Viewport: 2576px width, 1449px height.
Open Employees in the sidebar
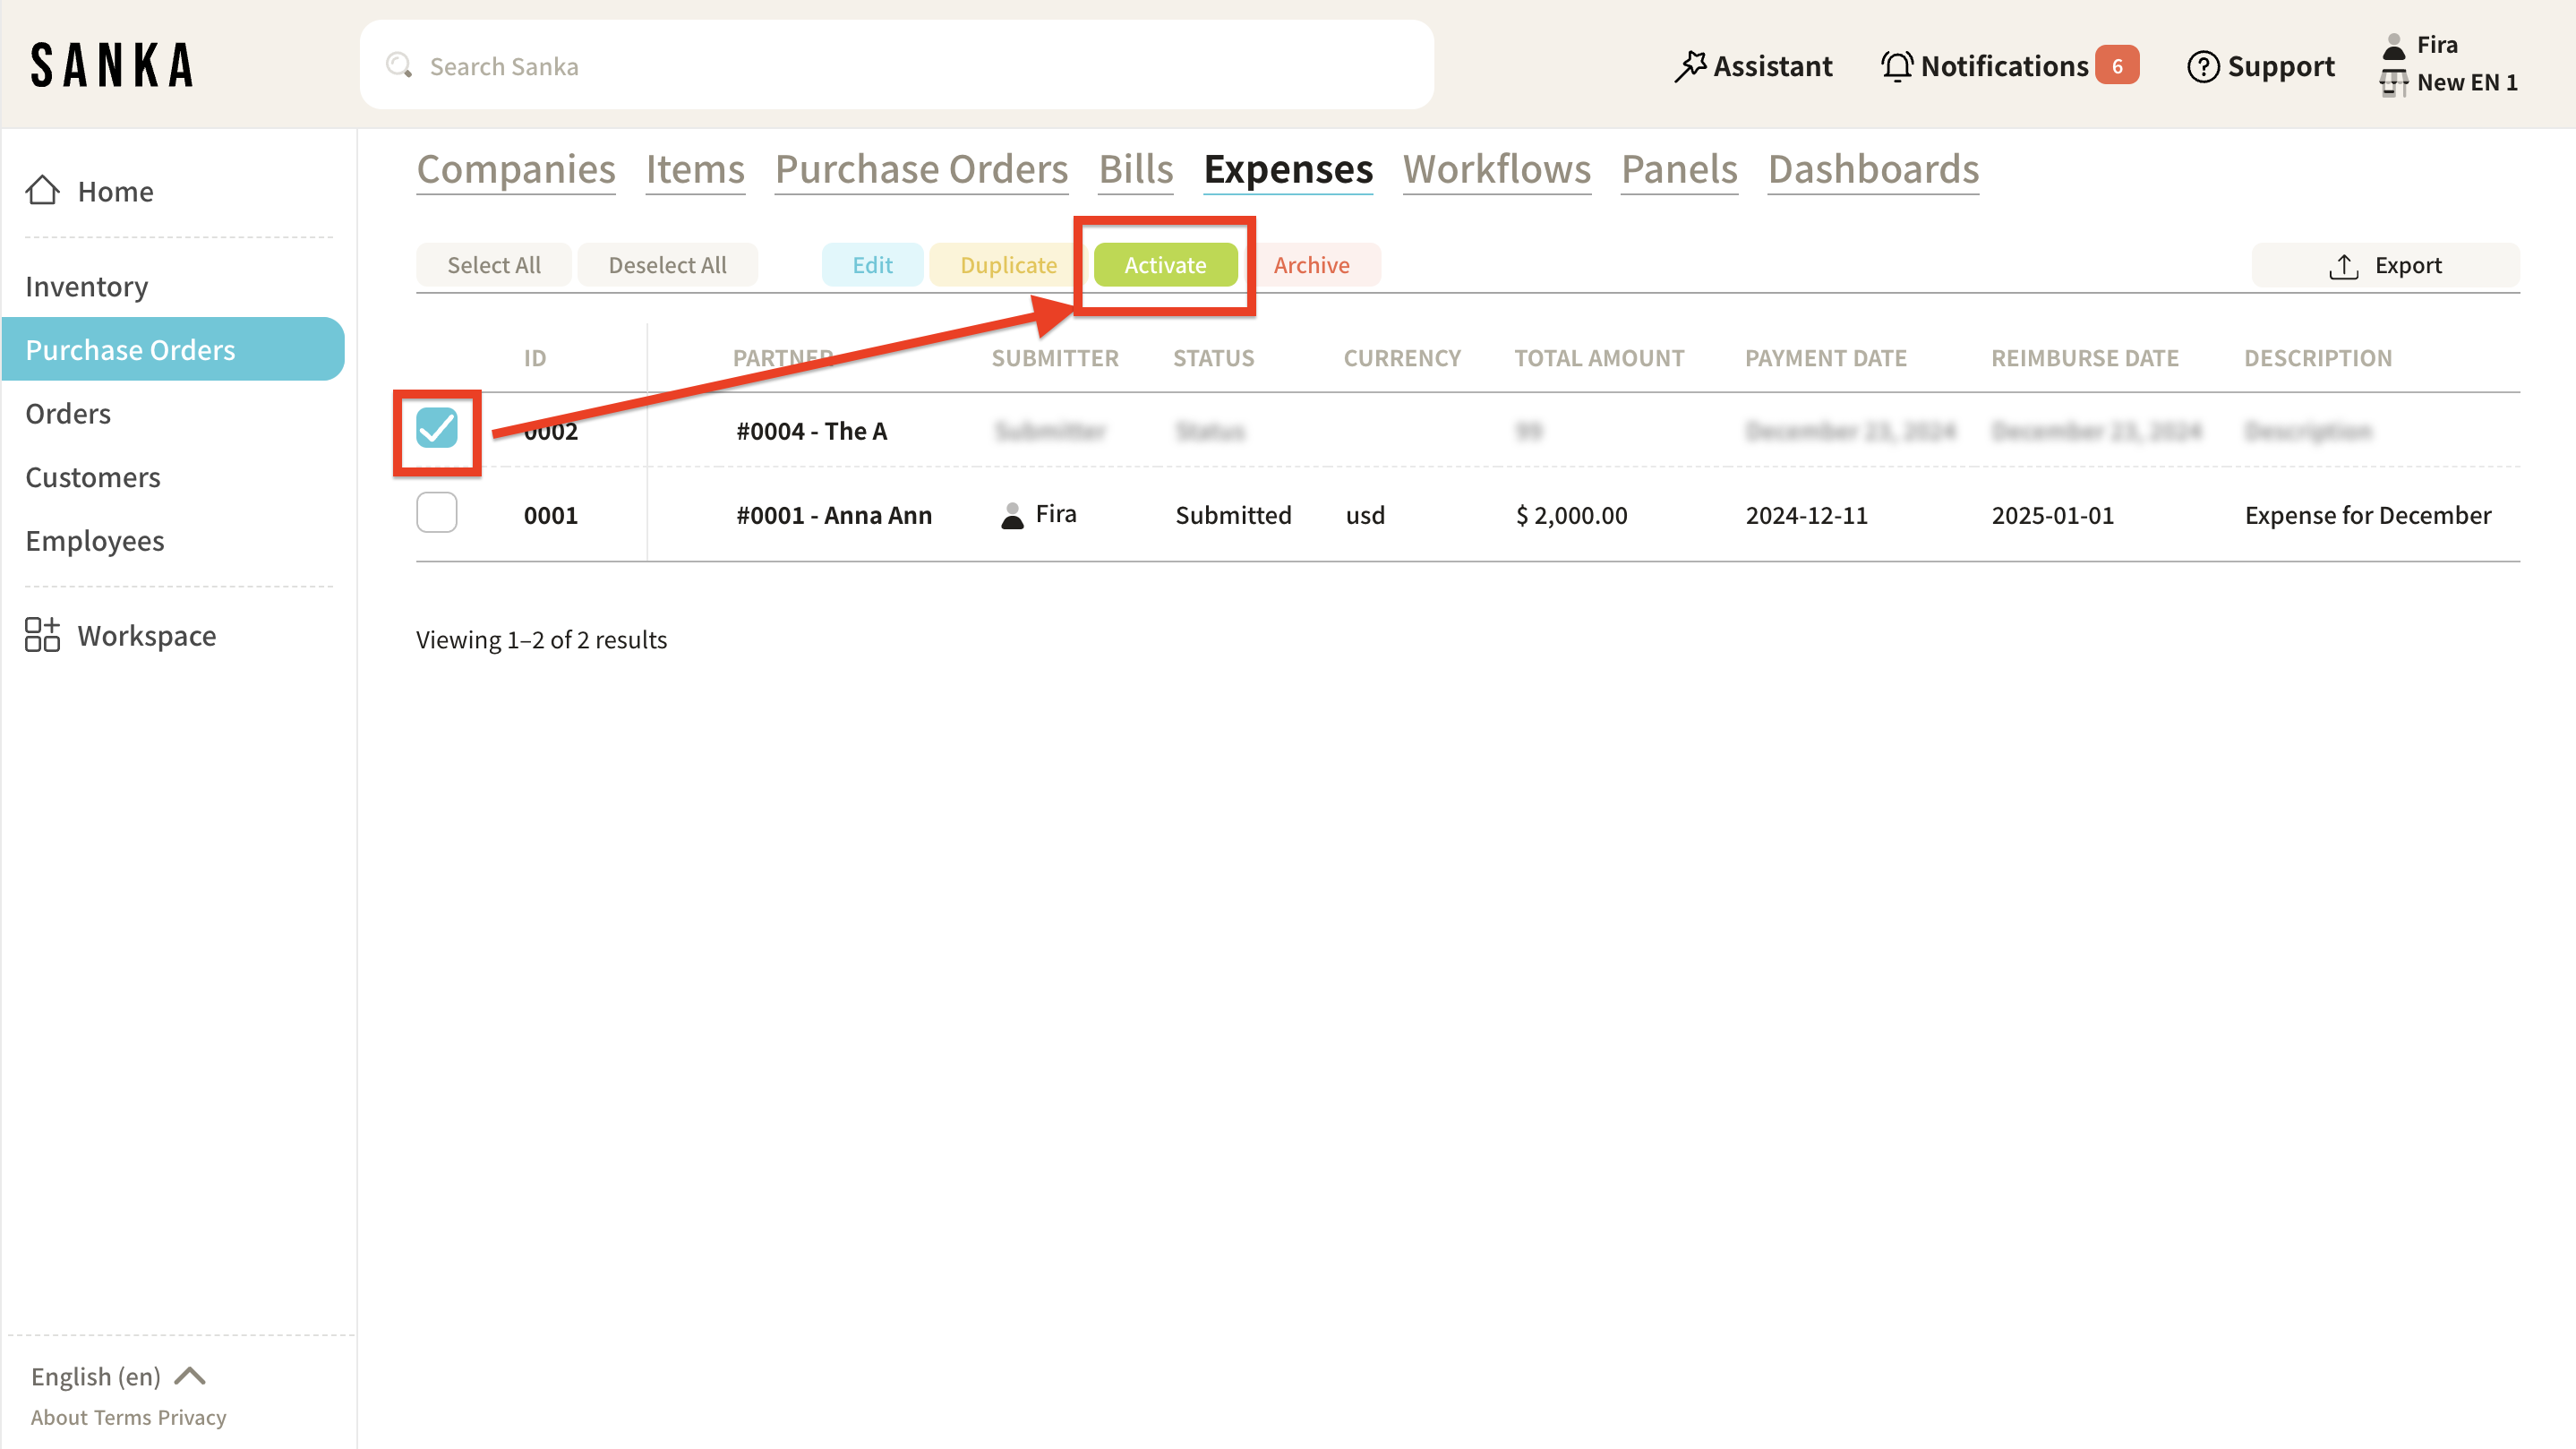(x=95, y=540)
